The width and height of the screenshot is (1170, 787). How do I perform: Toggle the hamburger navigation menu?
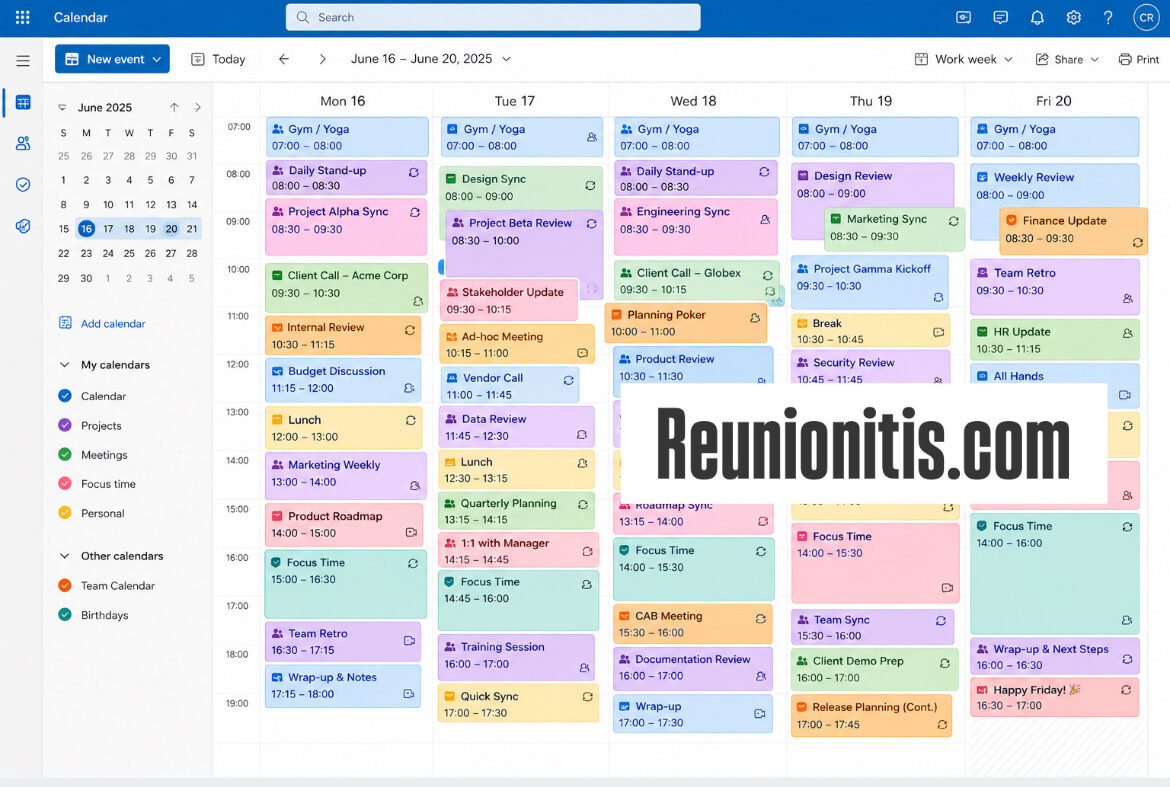click(23, 60)
